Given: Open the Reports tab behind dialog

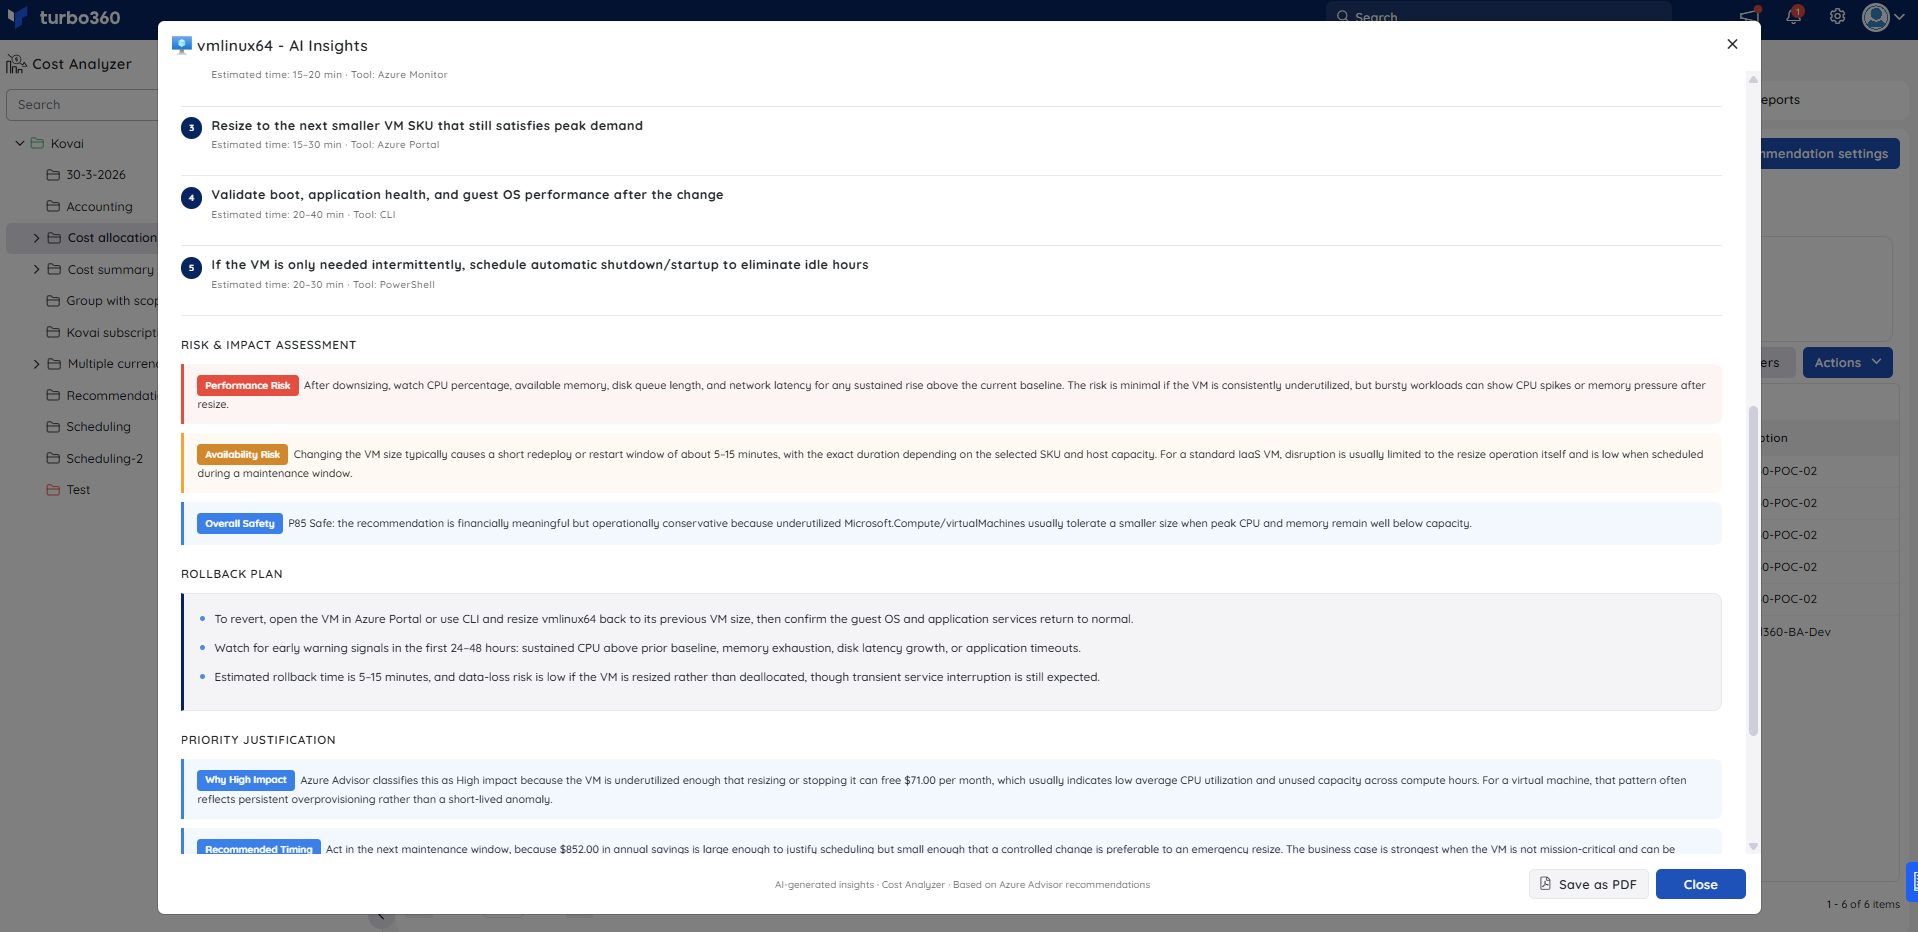Looking at the screenshot, I should [x=1781, y=99].
